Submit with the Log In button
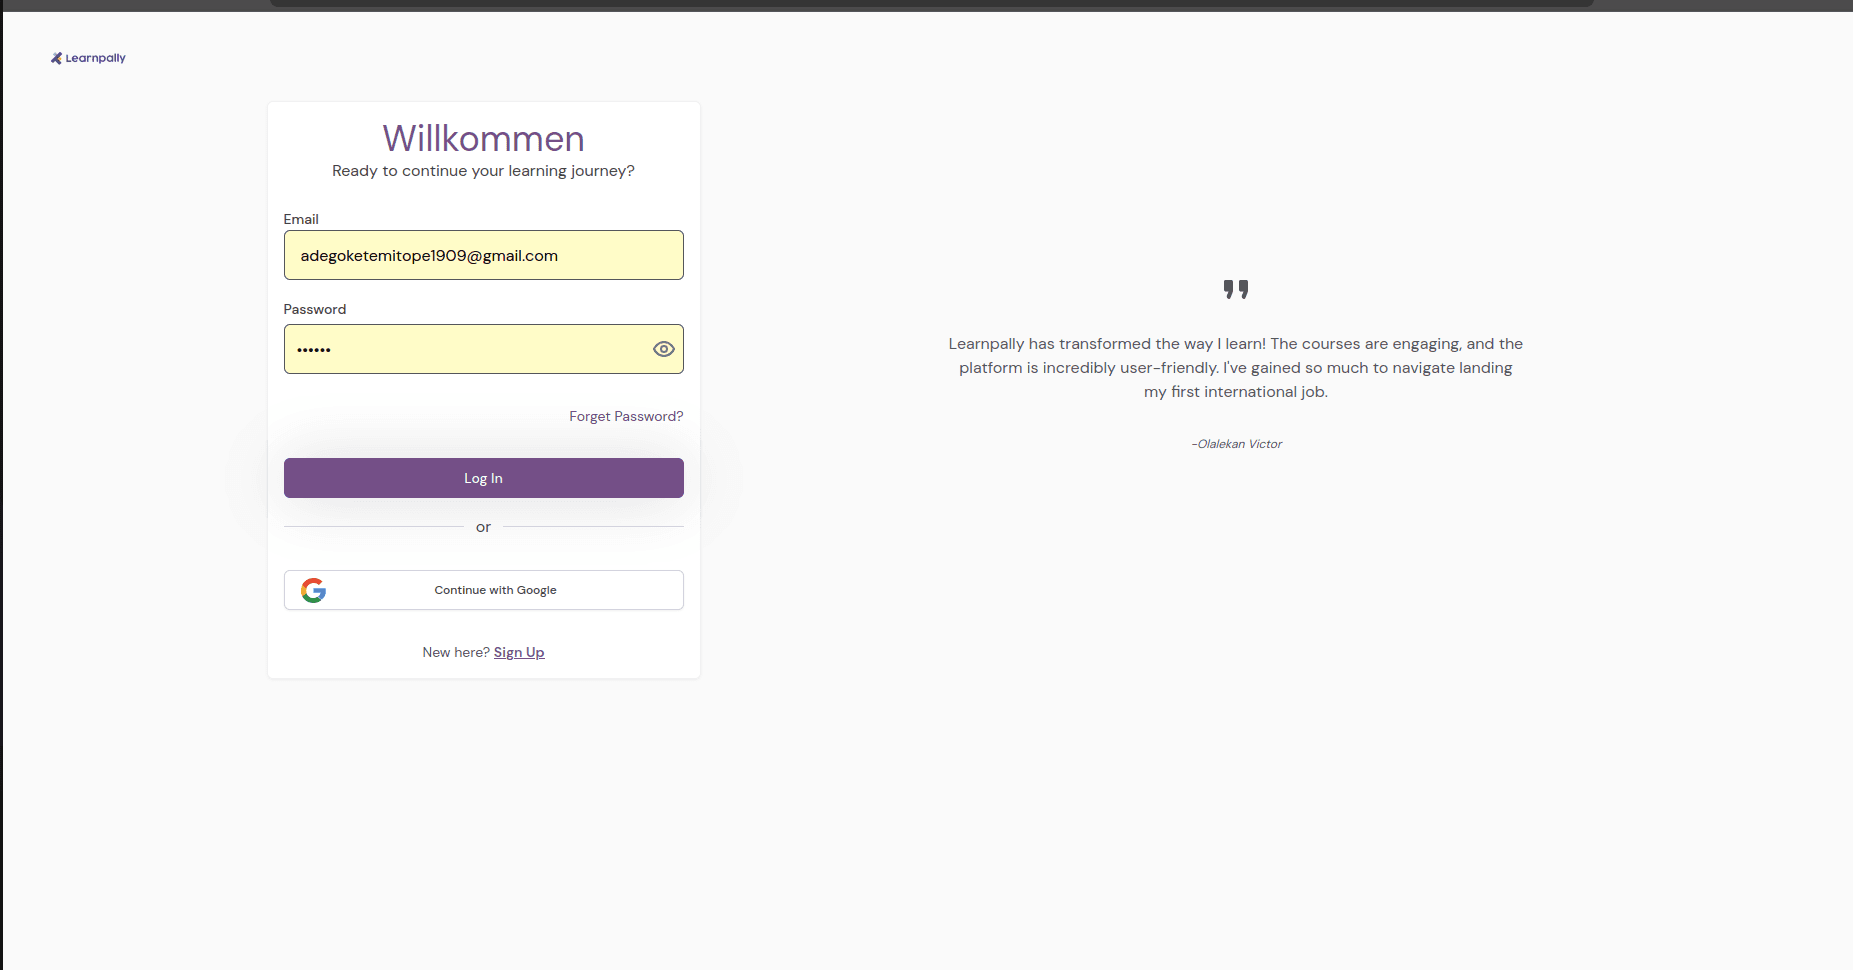This screenshot has height=970, width=1853. (484, 478)
